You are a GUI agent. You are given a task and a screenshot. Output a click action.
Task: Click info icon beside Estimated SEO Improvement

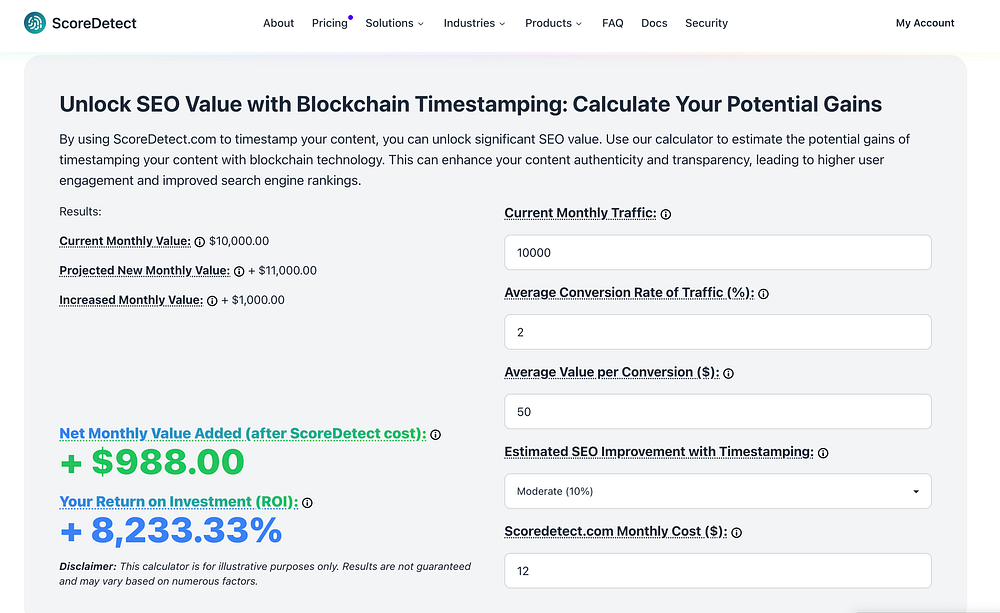tap(823, 453)
